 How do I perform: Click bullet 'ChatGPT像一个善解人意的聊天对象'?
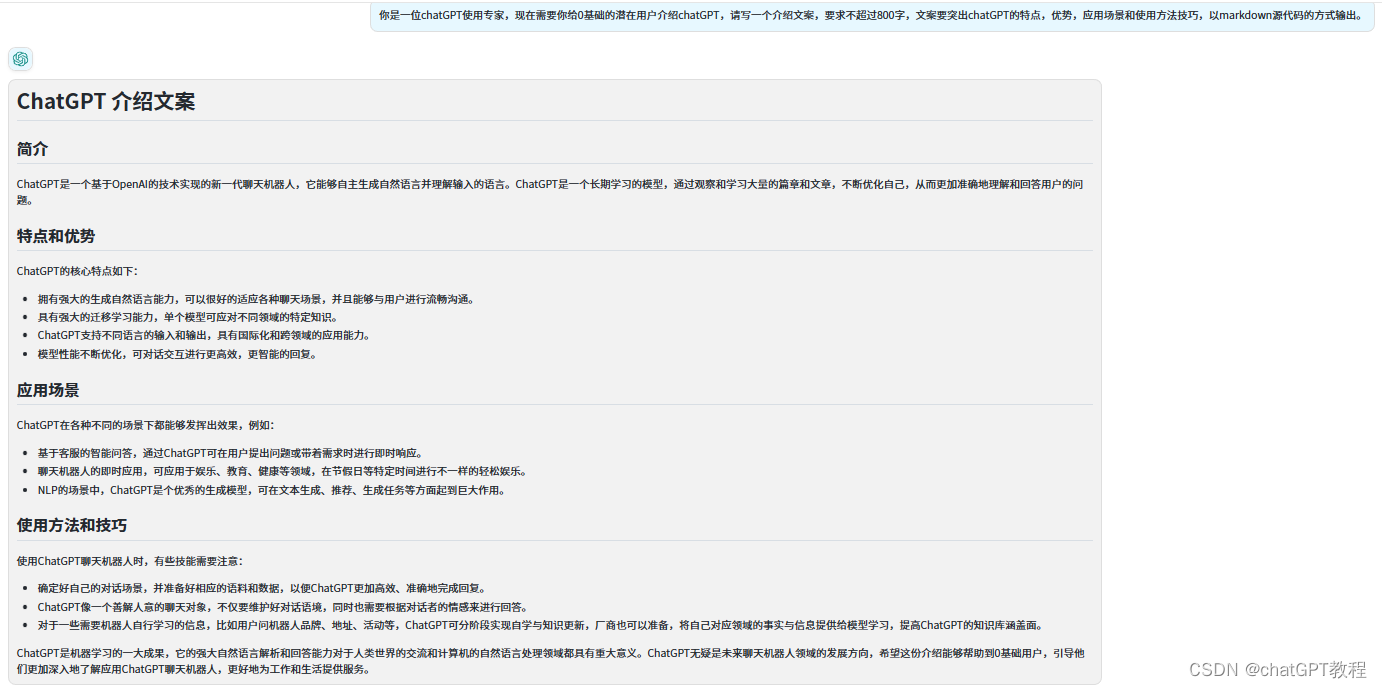283,607
